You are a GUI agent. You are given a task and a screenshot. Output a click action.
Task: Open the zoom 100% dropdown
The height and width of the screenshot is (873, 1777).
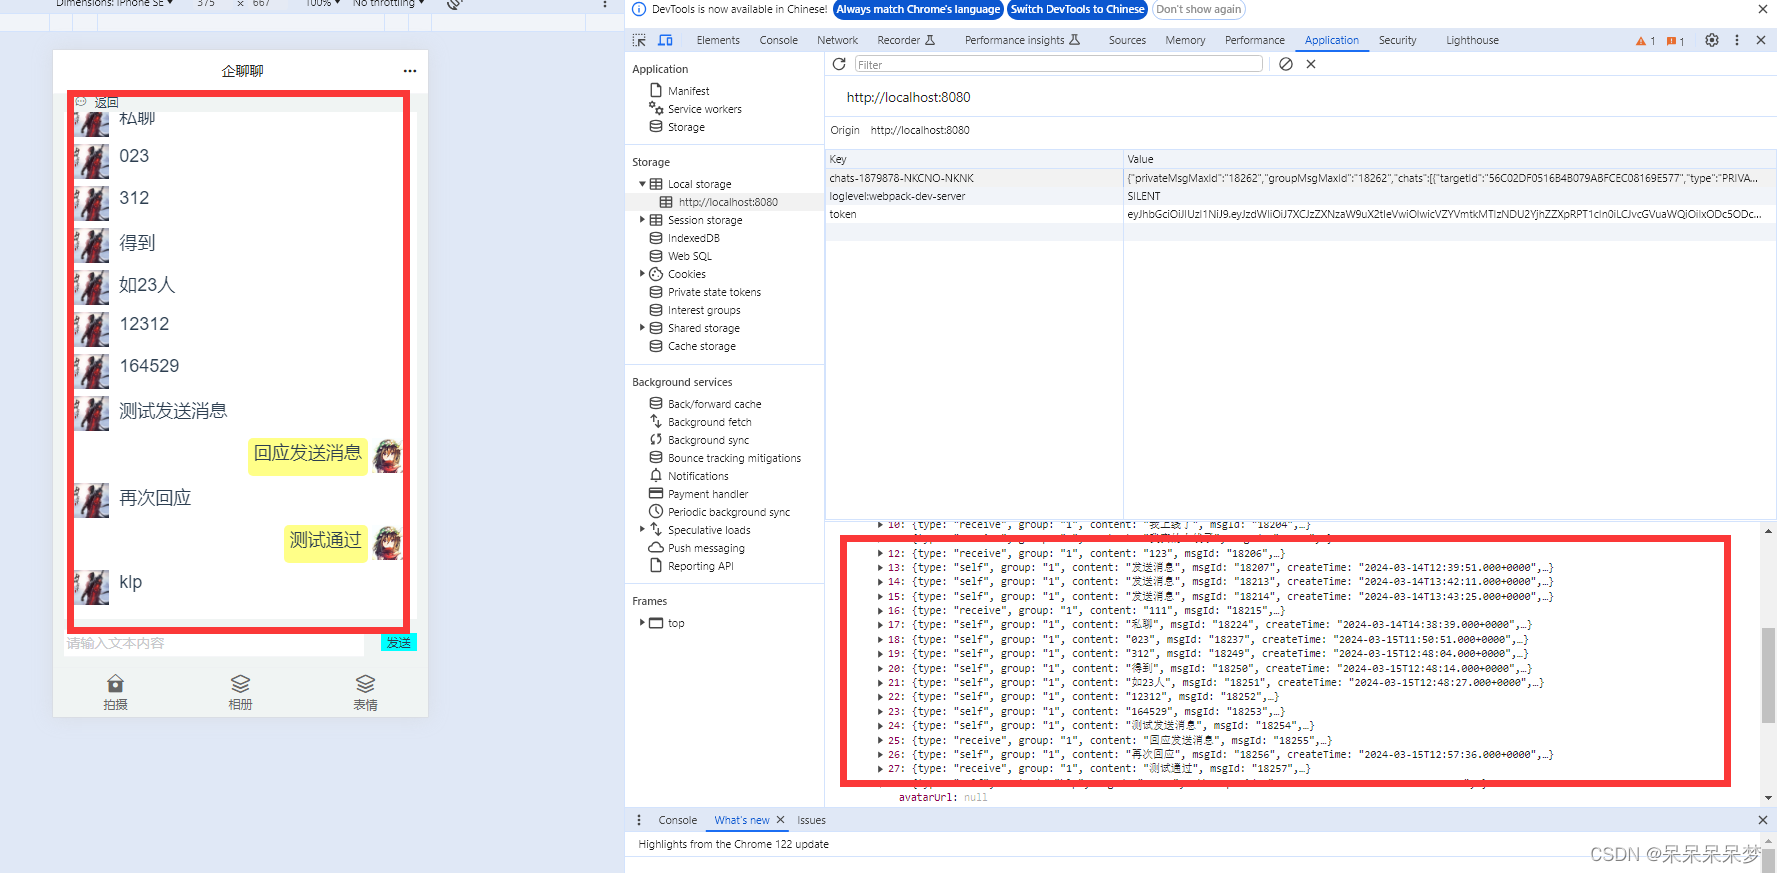[322, 4]
